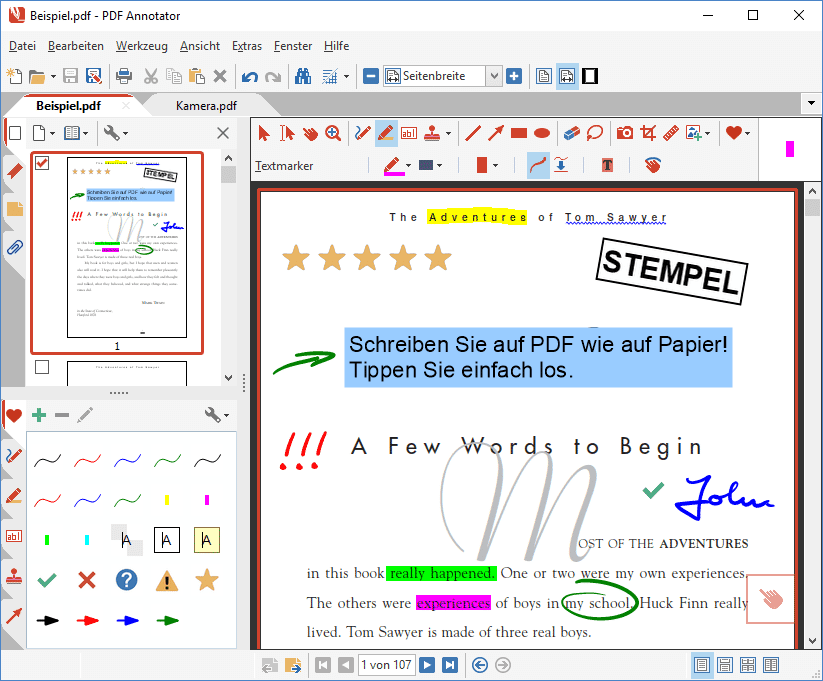Select the Pan hand tool
The image size is (823, 681).
[310, 133]
